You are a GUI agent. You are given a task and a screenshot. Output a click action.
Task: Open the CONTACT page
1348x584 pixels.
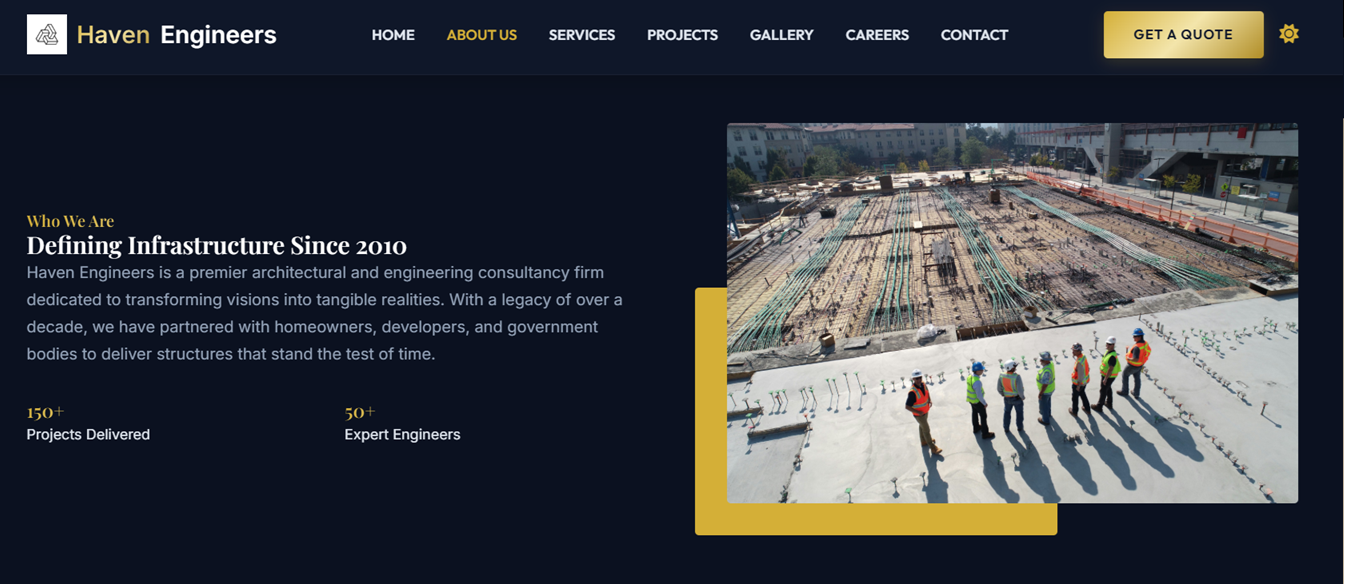pyautogui.click(x=974, y=35)
